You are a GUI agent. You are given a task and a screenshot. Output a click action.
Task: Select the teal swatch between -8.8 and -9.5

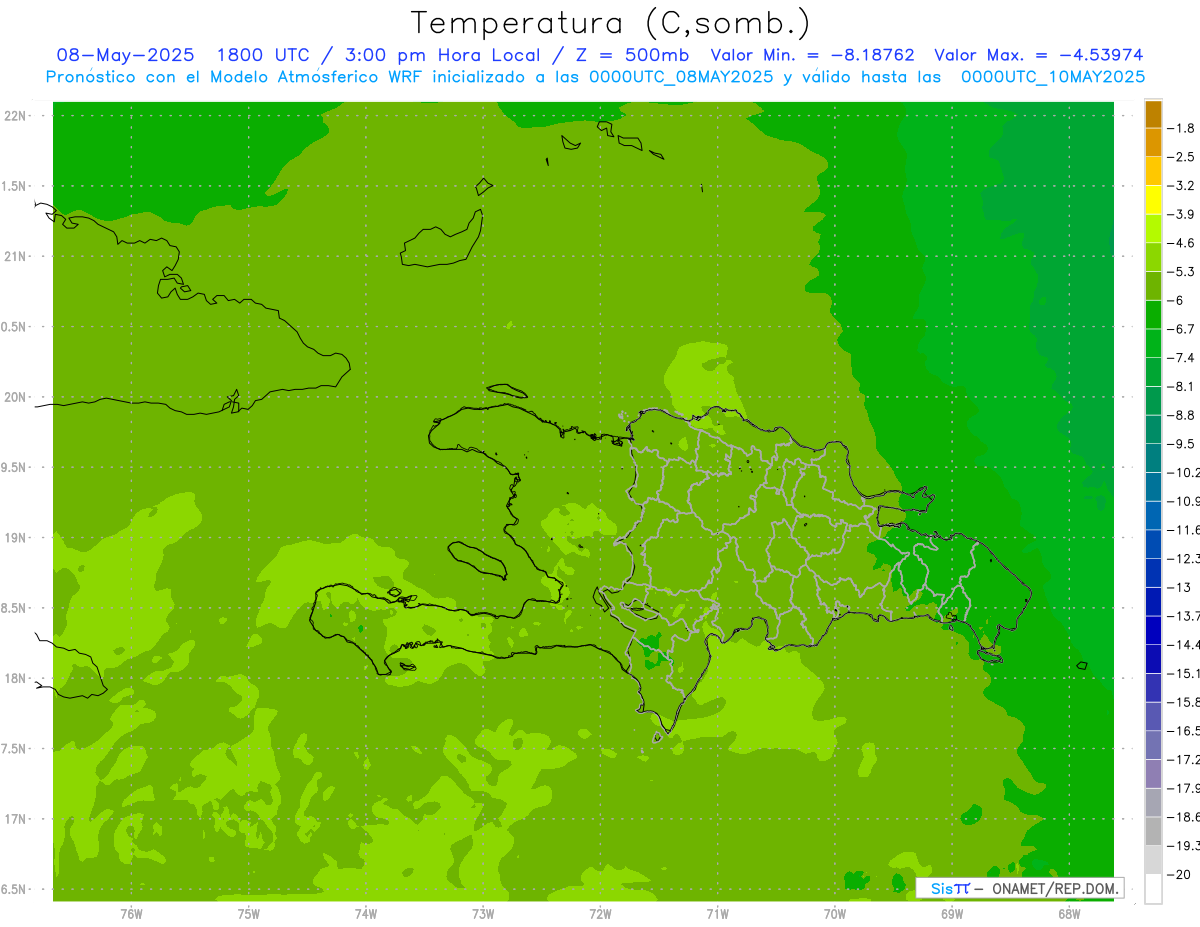pos(1154,430)
